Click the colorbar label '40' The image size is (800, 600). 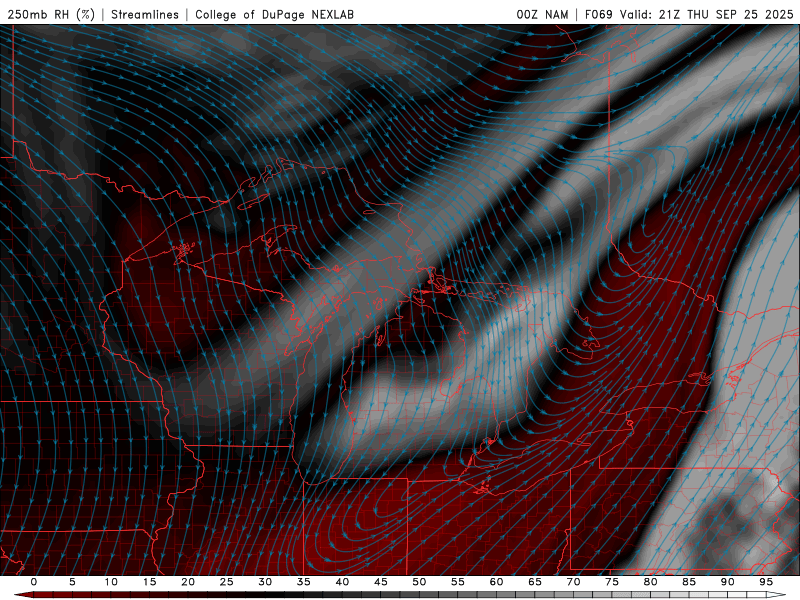coord(342,582)
